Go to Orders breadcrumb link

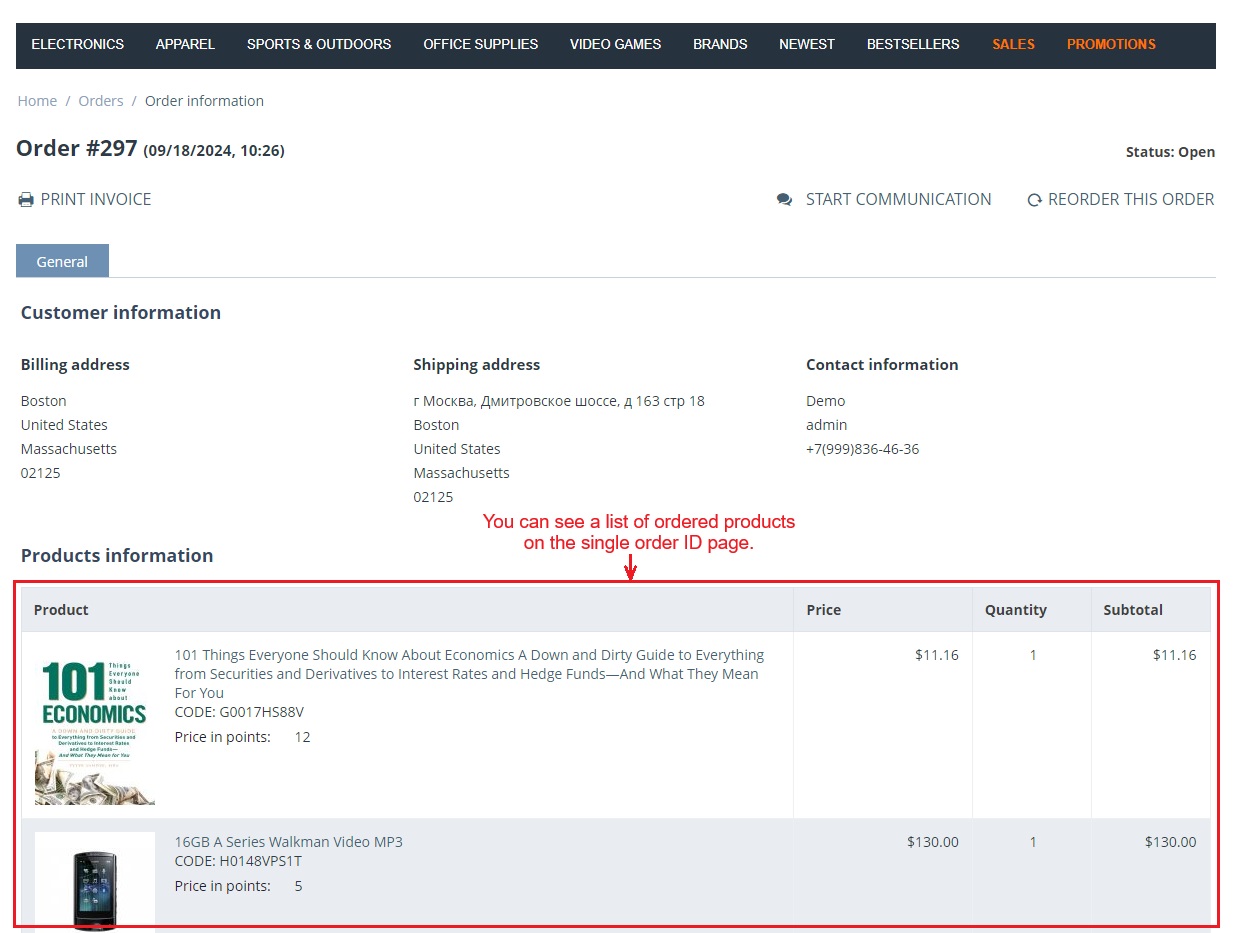[101, 101]
